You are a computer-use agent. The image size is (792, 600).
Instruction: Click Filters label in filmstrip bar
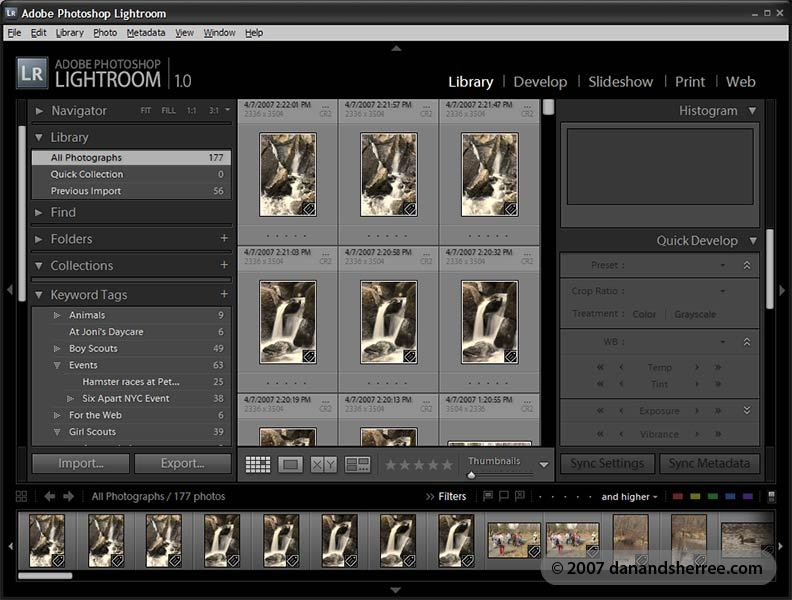coord(452,496)
